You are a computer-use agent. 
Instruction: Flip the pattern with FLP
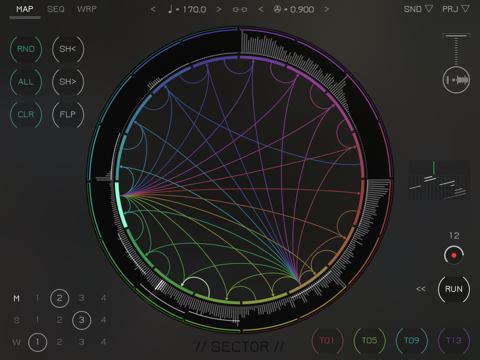[68, 115]
